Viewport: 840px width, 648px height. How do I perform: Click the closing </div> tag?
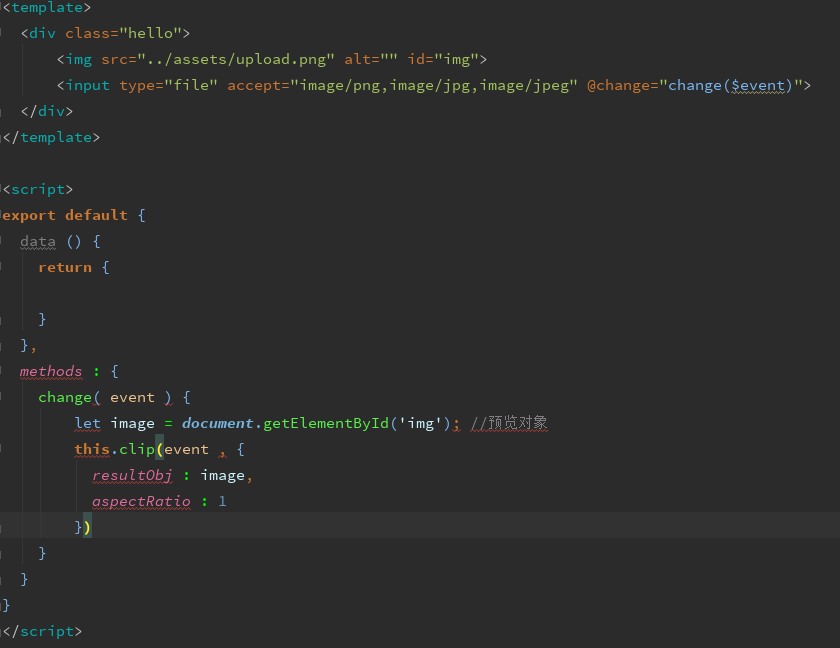pyautogui.click(x=47, y=111)
